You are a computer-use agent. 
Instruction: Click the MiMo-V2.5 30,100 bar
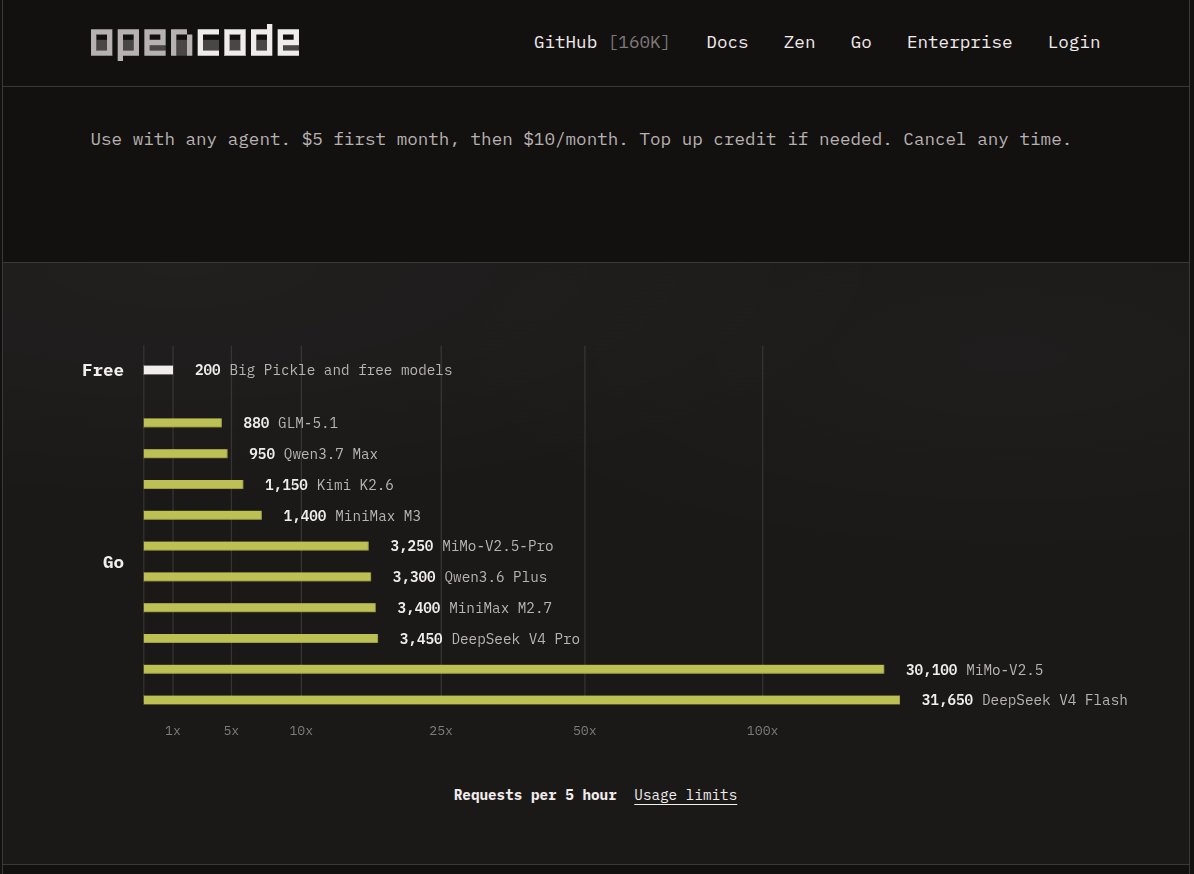pos(514,669)
